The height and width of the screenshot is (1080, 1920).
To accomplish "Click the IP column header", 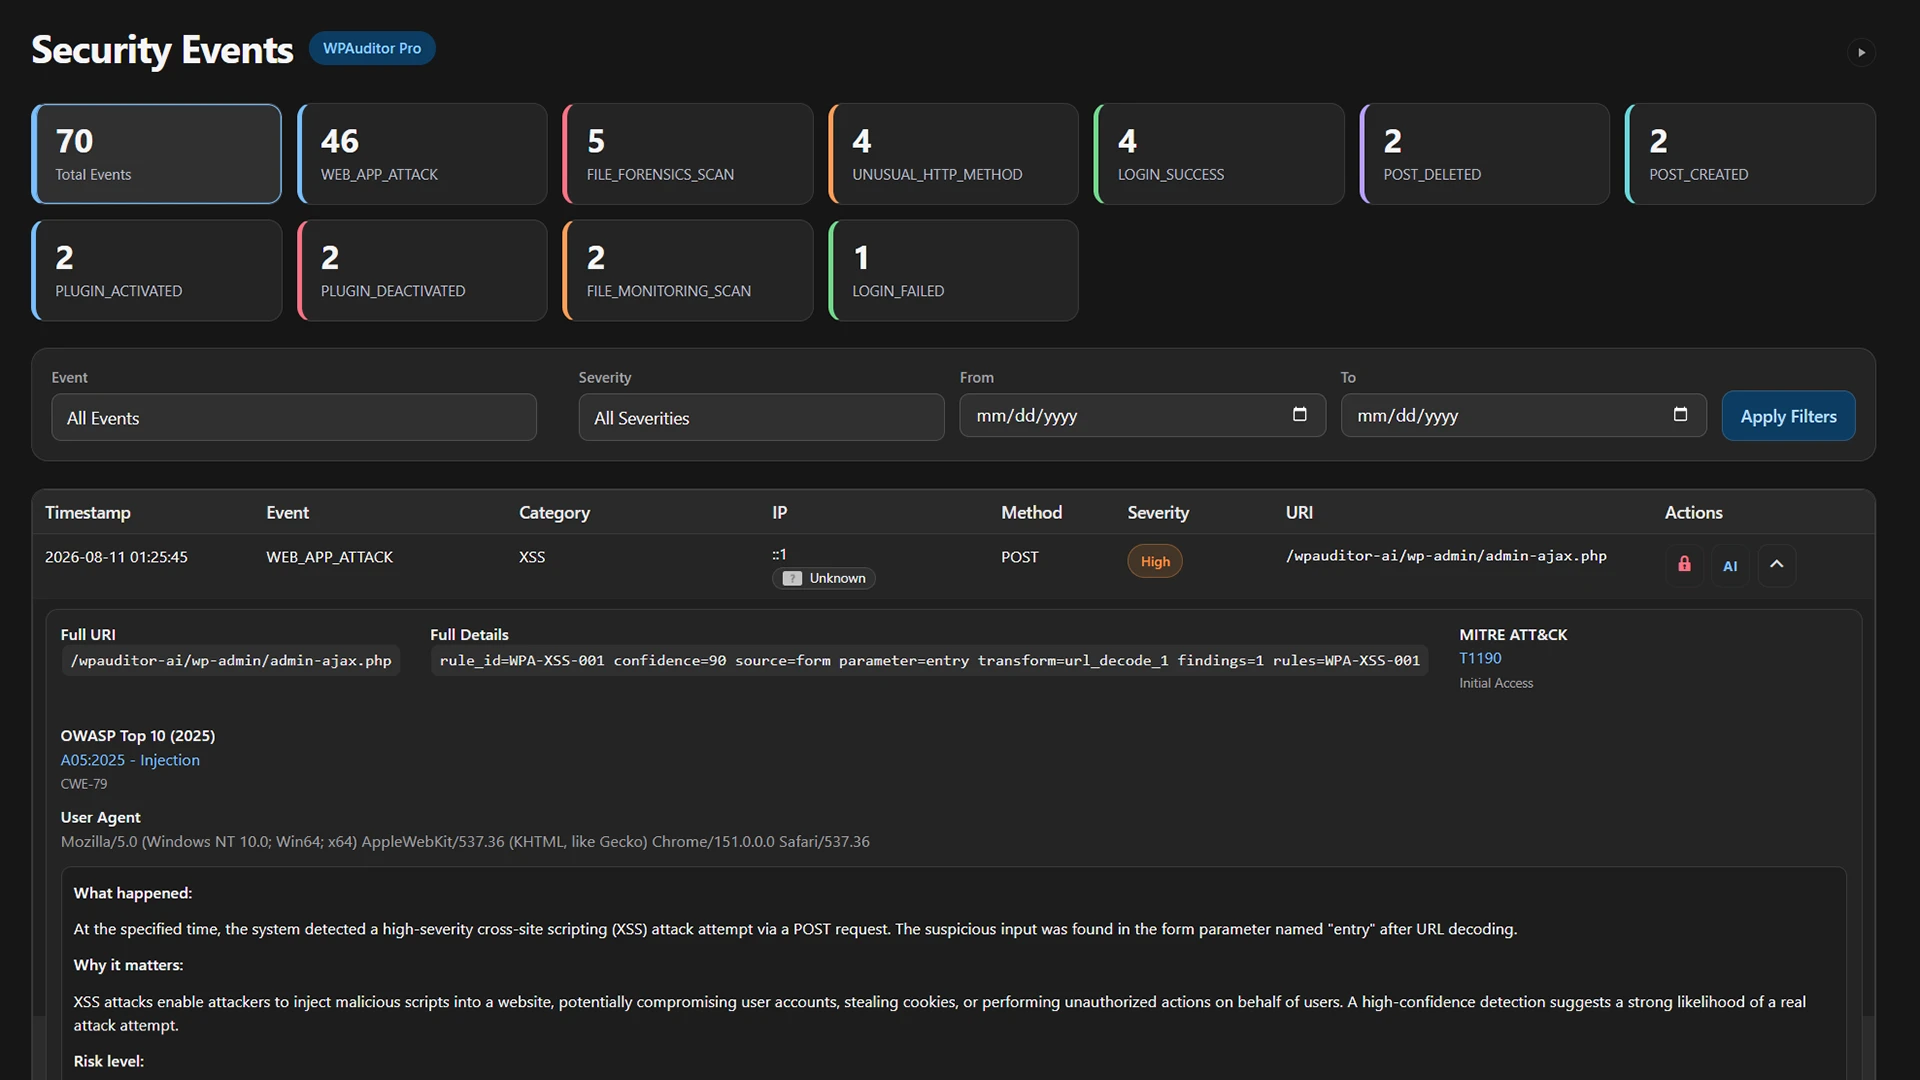I will [780, 512].
